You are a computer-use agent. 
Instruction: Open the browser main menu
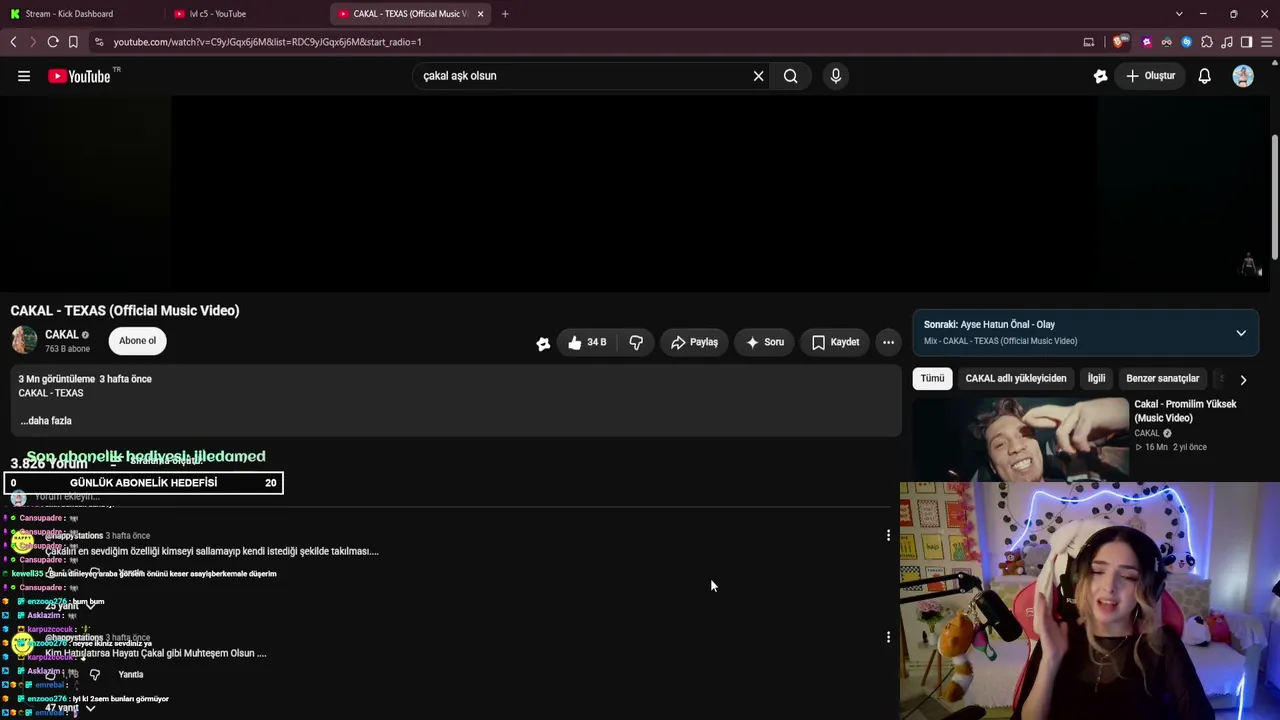1267,42
